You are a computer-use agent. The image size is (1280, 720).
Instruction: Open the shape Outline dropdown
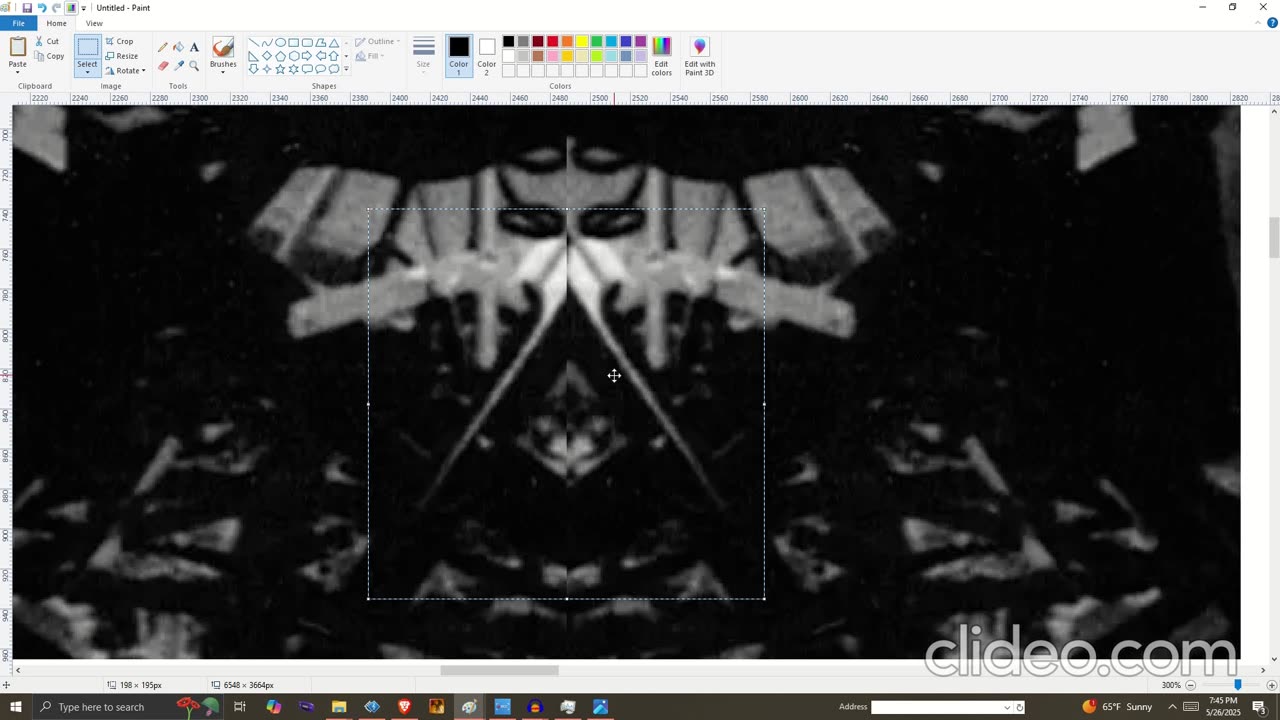378,42
